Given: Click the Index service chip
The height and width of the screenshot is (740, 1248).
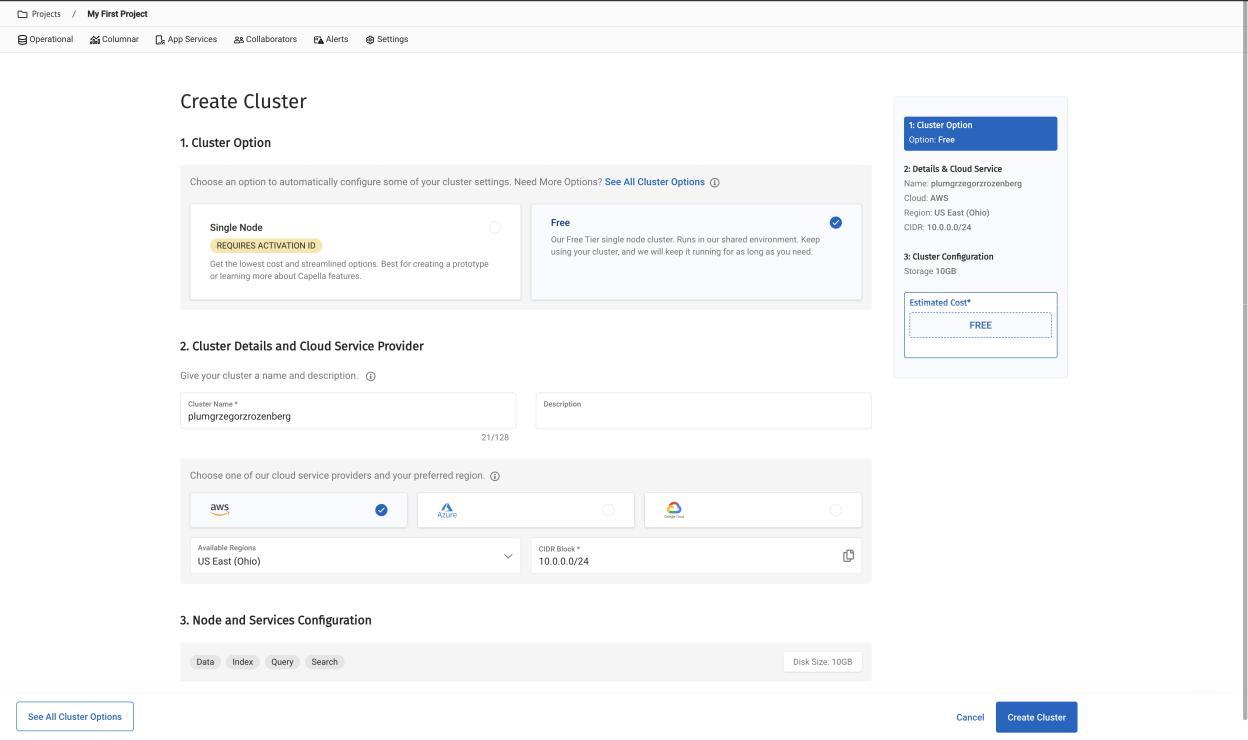Looking at the screenshot, I should (243, 662).
